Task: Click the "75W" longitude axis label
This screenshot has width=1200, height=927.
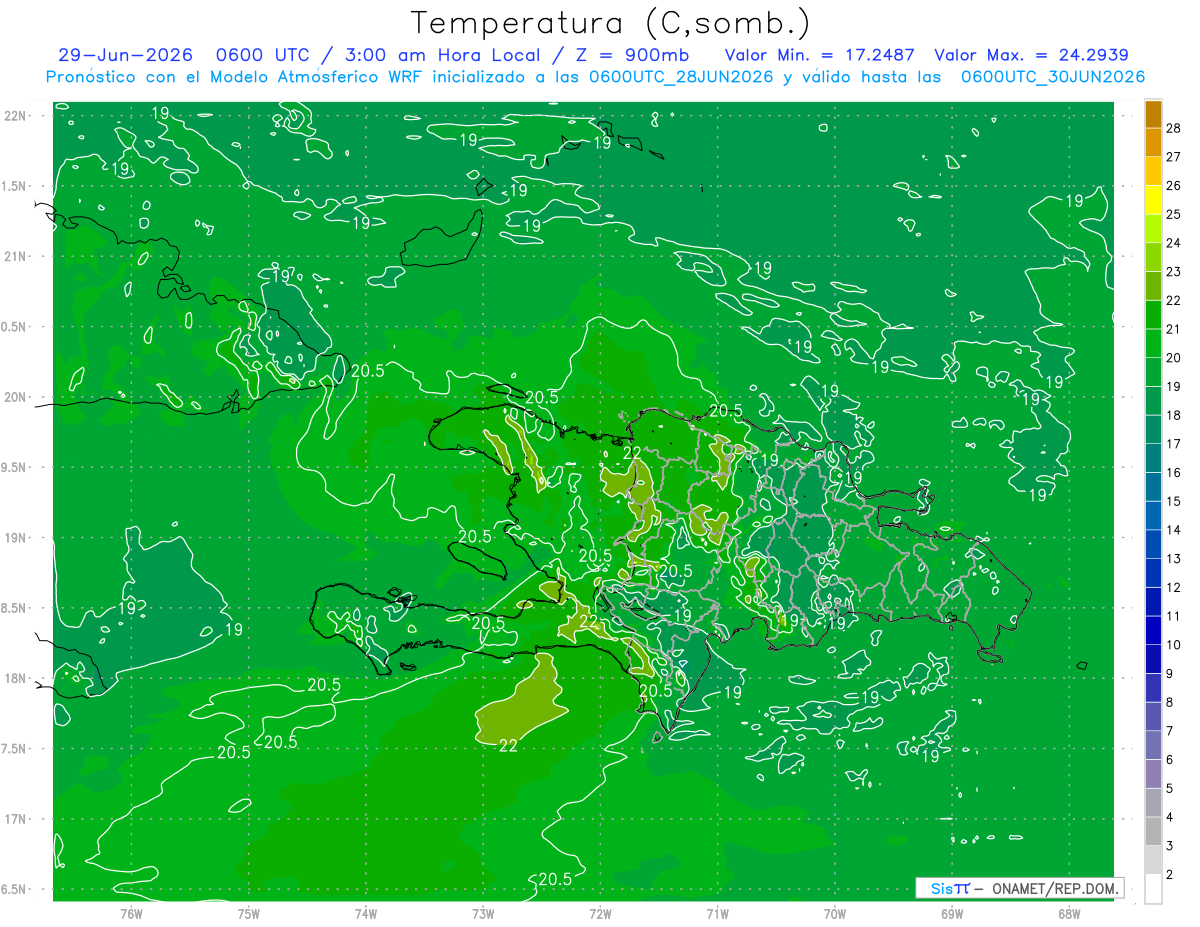Action: click(249, 913)
